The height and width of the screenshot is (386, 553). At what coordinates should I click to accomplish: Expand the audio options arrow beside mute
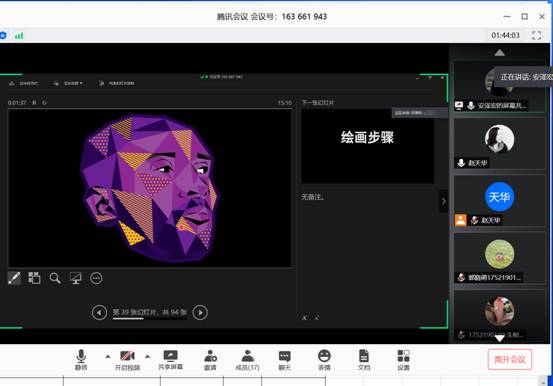(x=108, y=357)
